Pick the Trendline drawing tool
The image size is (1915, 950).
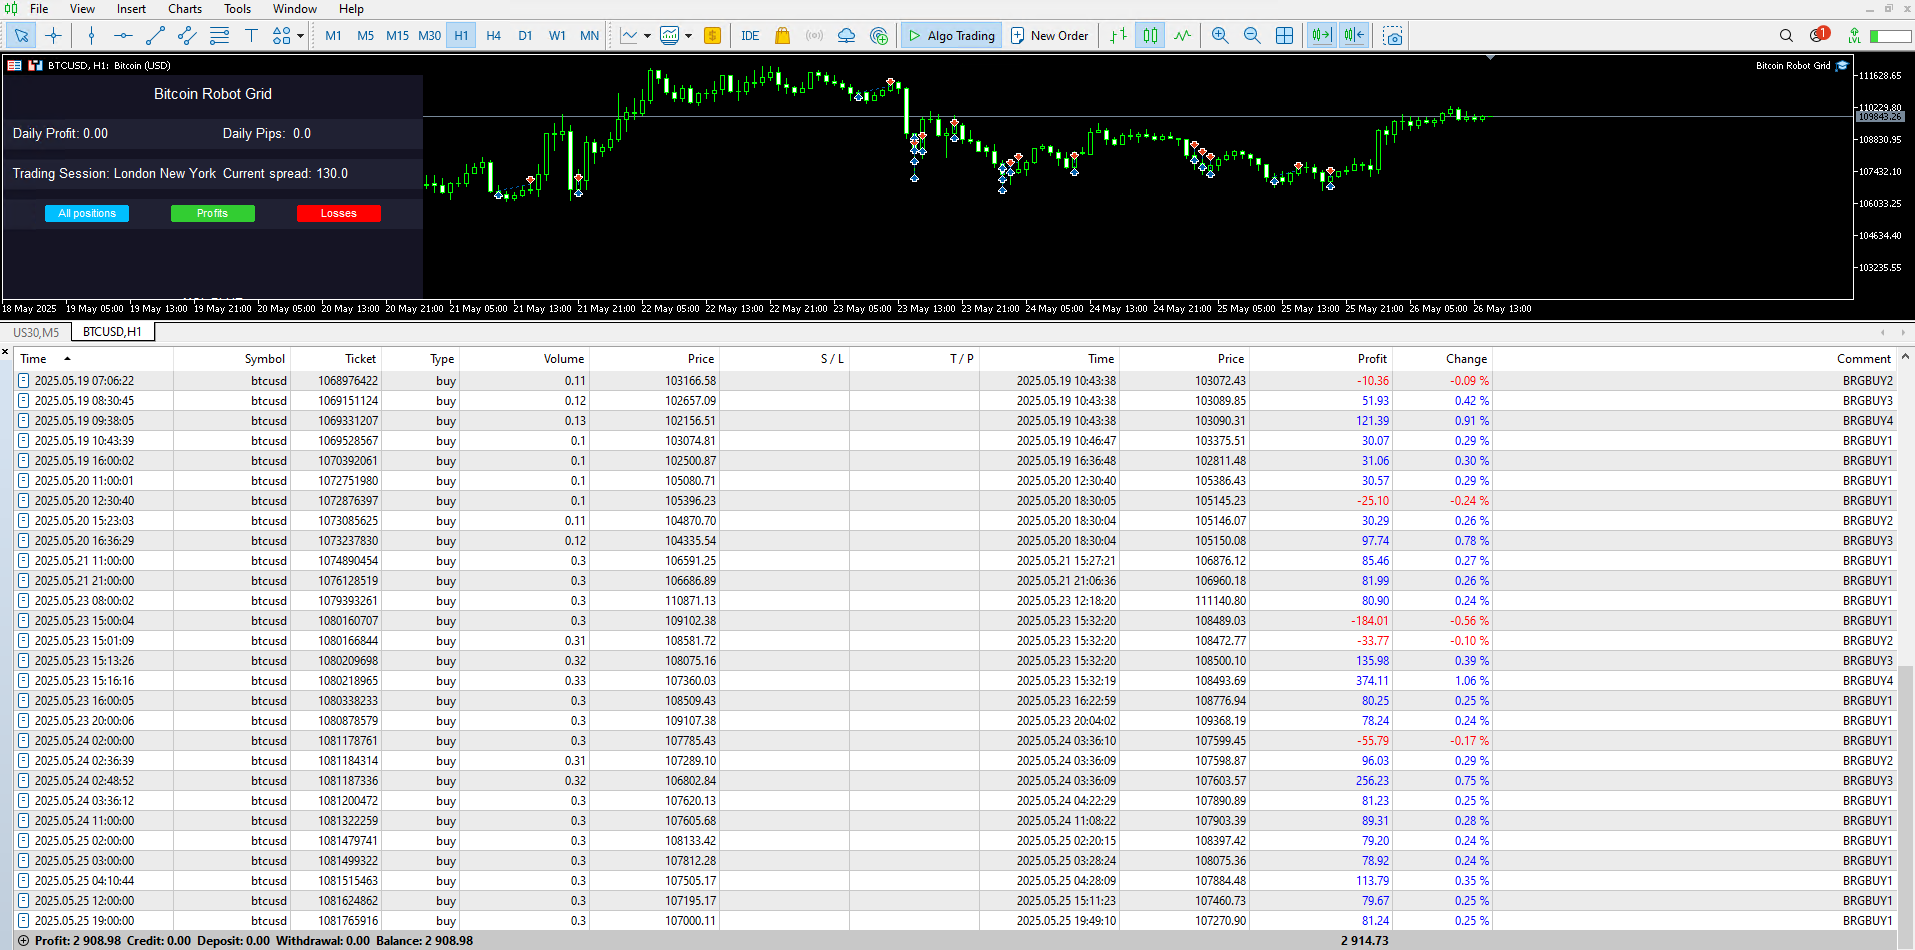155,36
